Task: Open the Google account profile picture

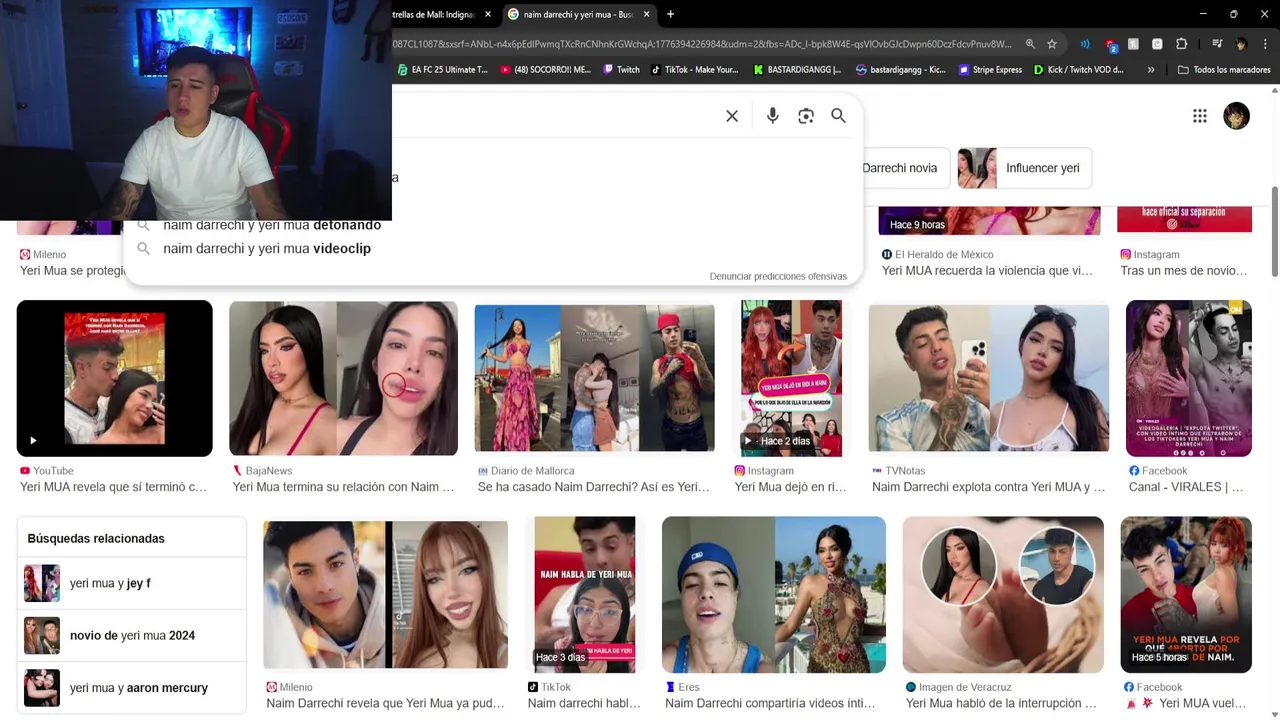Action: pyautogui.click(x=1237, y=116)
